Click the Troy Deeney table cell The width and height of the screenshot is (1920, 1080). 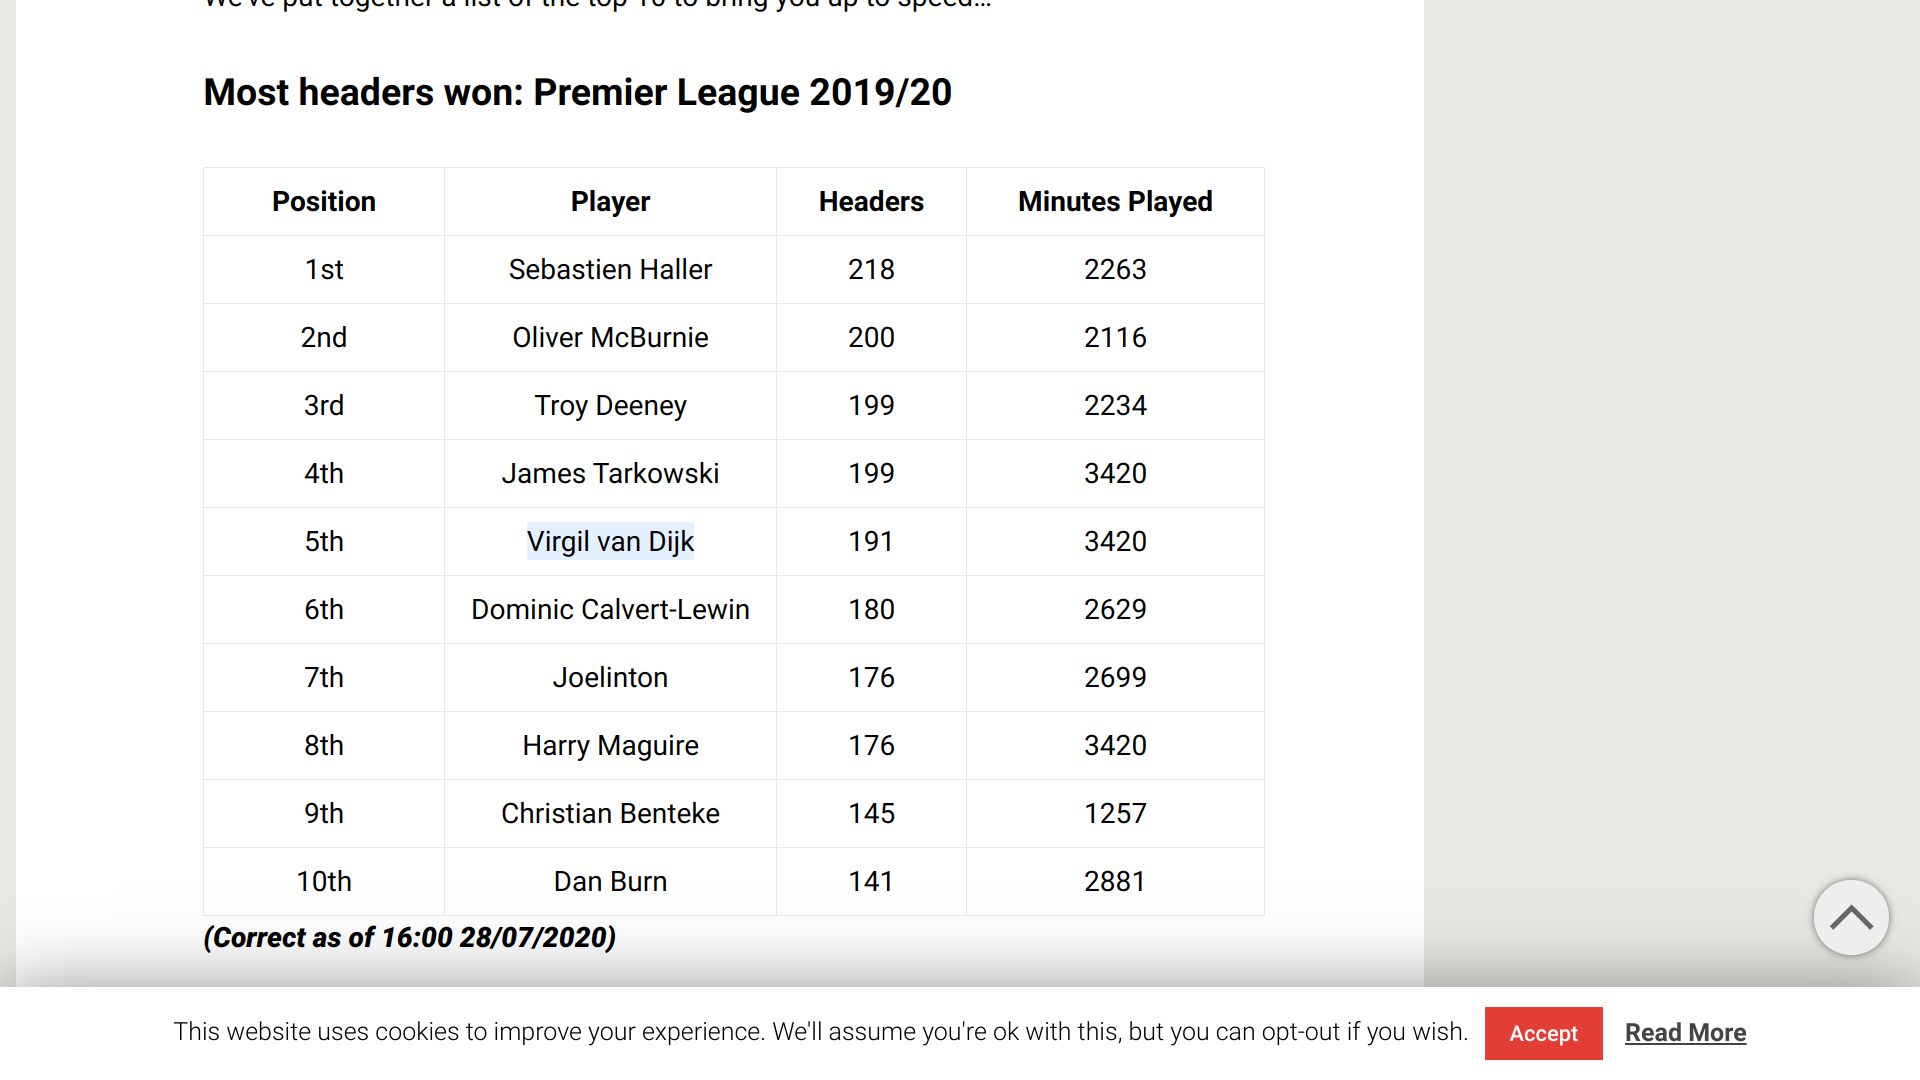click(x=610, y=406)
